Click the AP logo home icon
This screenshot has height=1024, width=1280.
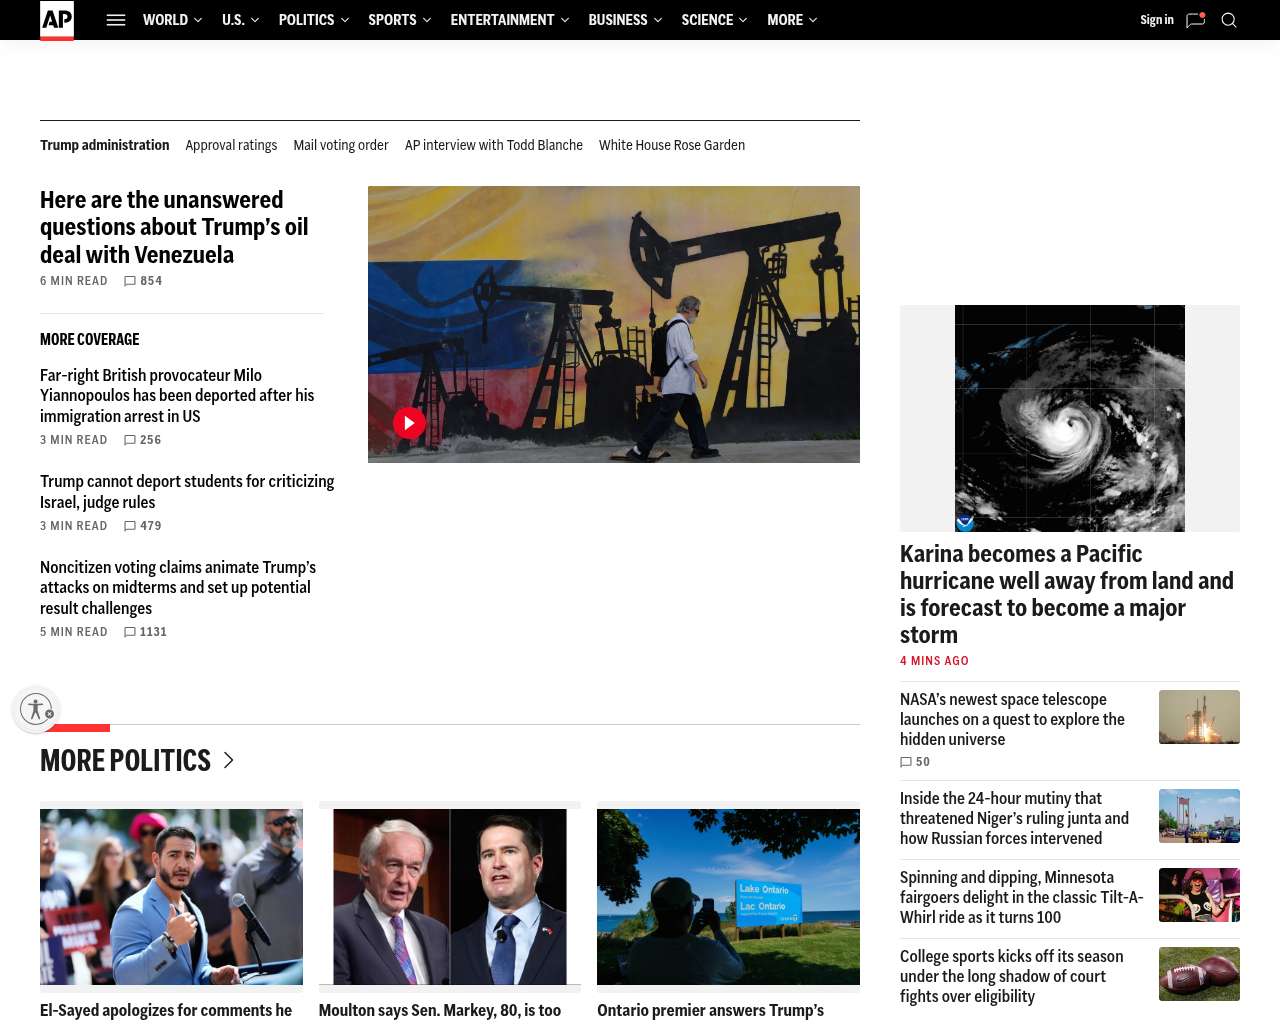coord(57,20)
